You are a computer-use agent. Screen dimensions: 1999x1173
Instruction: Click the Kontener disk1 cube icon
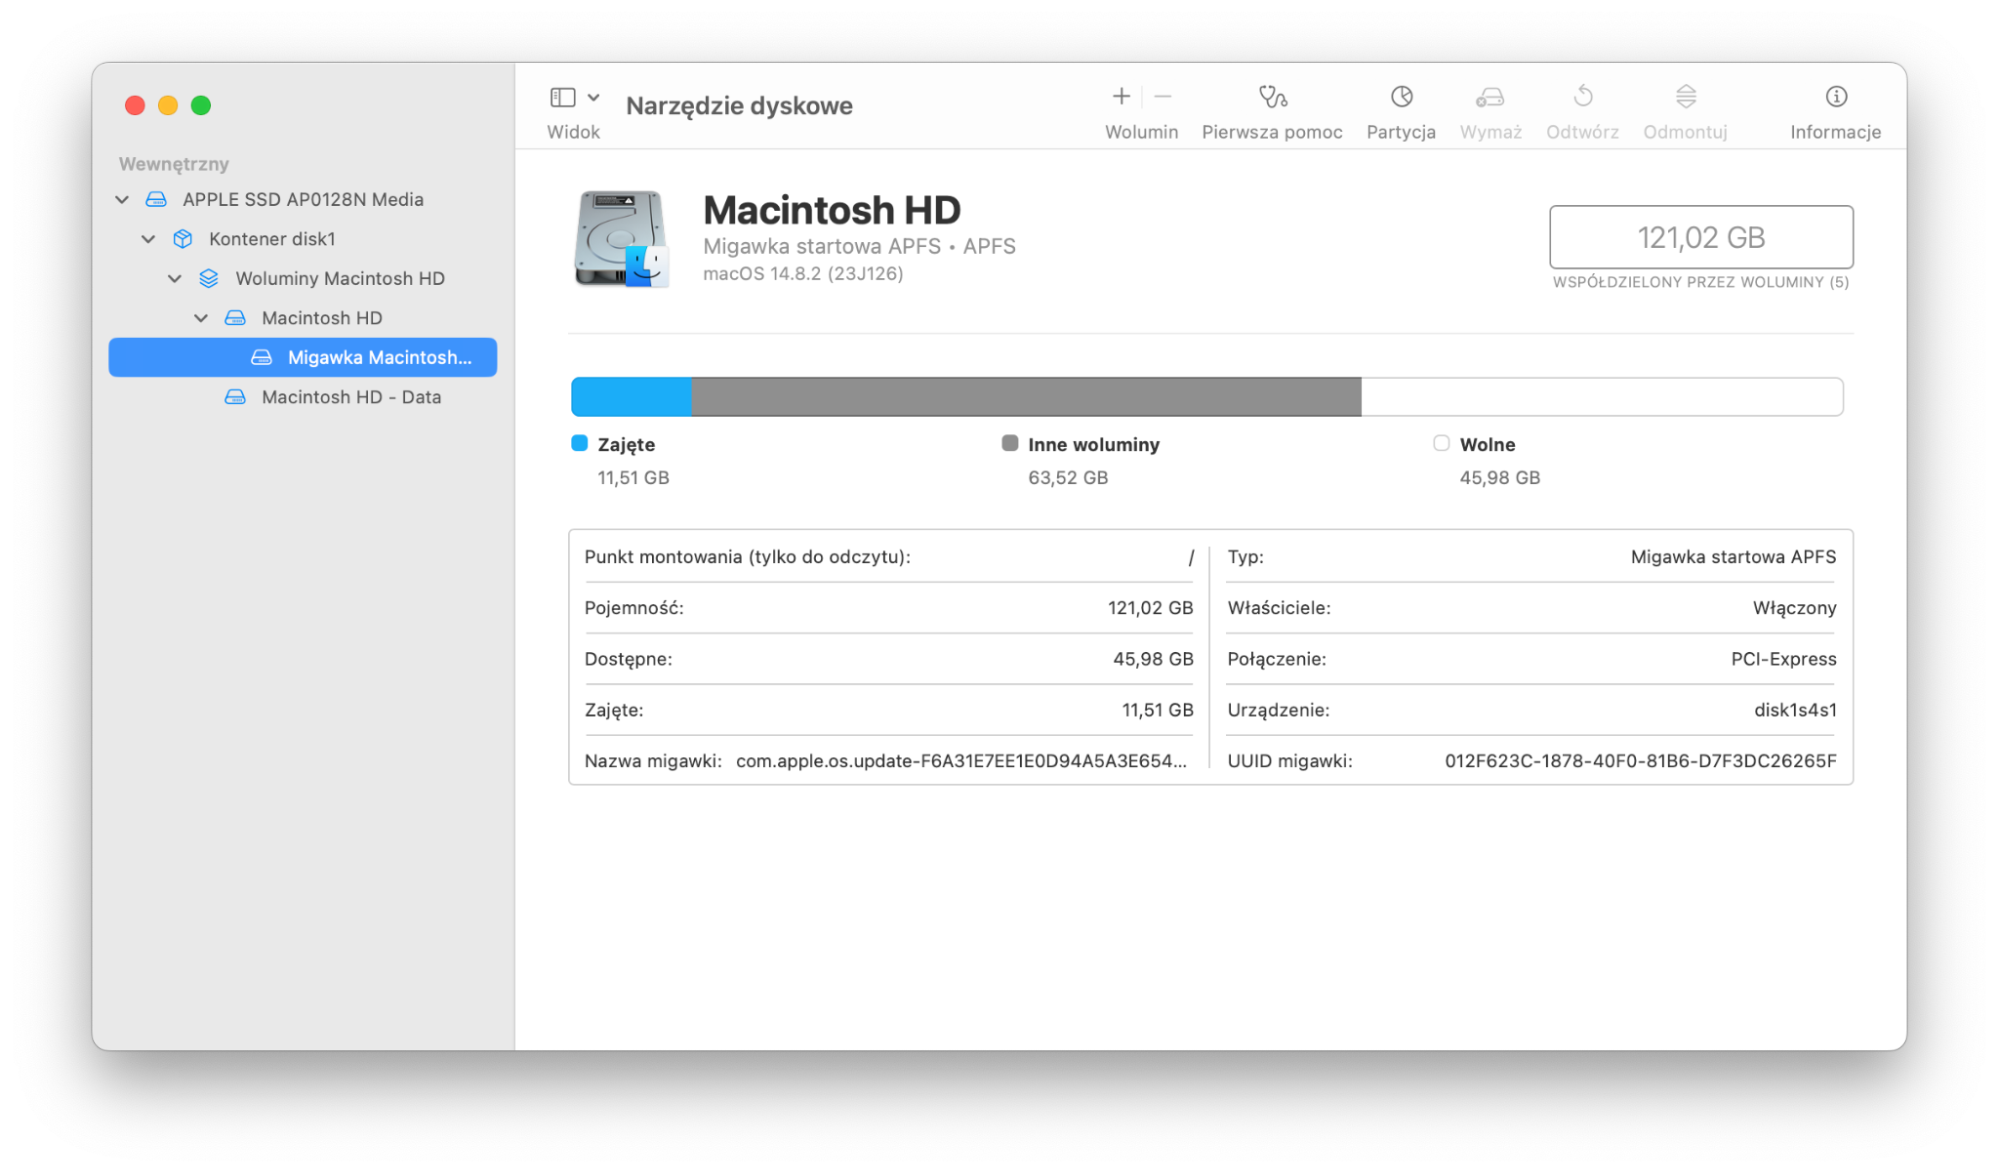point(182,239)
